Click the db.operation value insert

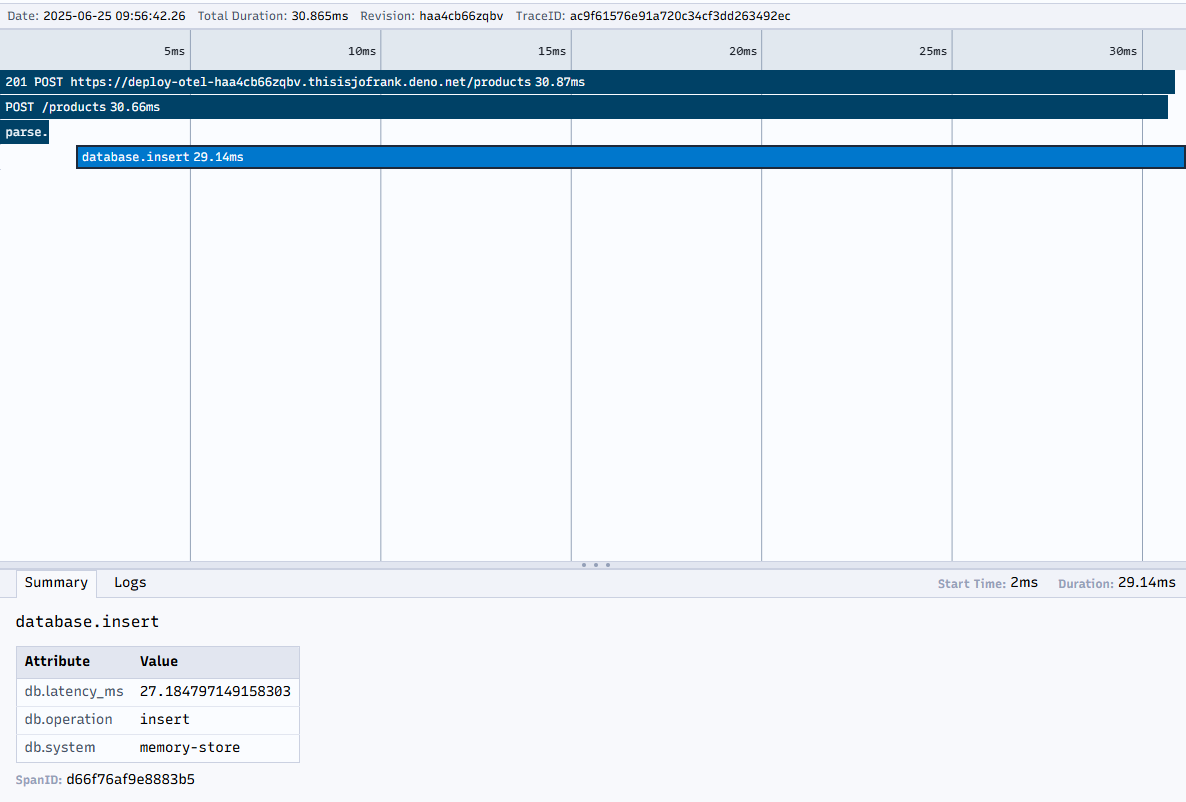164,720
